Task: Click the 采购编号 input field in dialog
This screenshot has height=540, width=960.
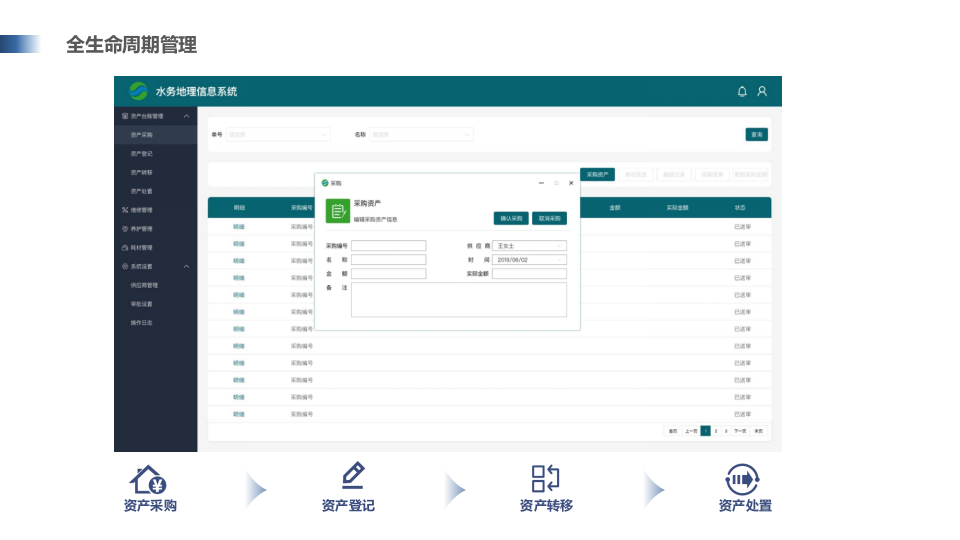Action: click(x=388, y=245)
